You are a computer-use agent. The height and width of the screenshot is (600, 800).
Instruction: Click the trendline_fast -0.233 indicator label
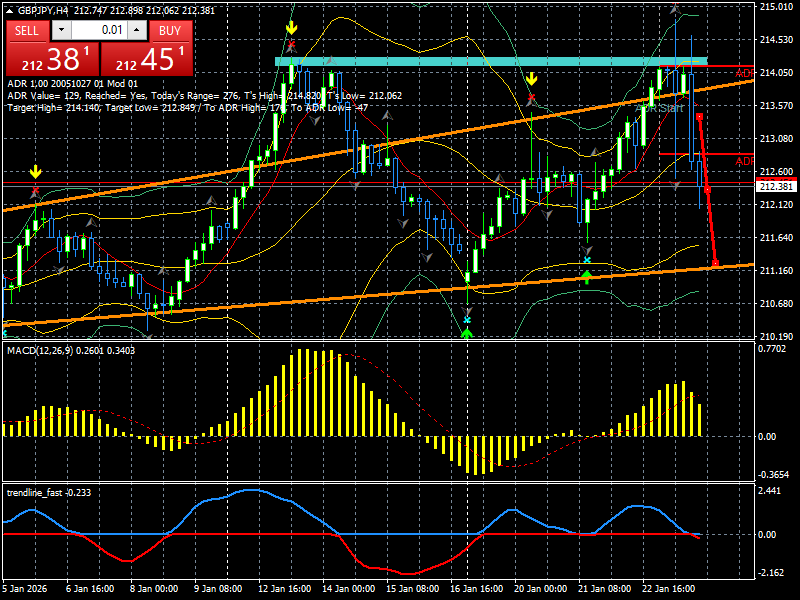coord(48,492)
